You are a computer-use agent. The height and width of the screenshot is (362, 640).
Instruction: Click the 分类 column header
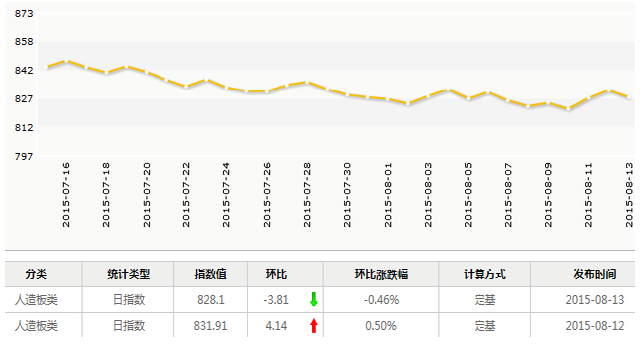36,274
